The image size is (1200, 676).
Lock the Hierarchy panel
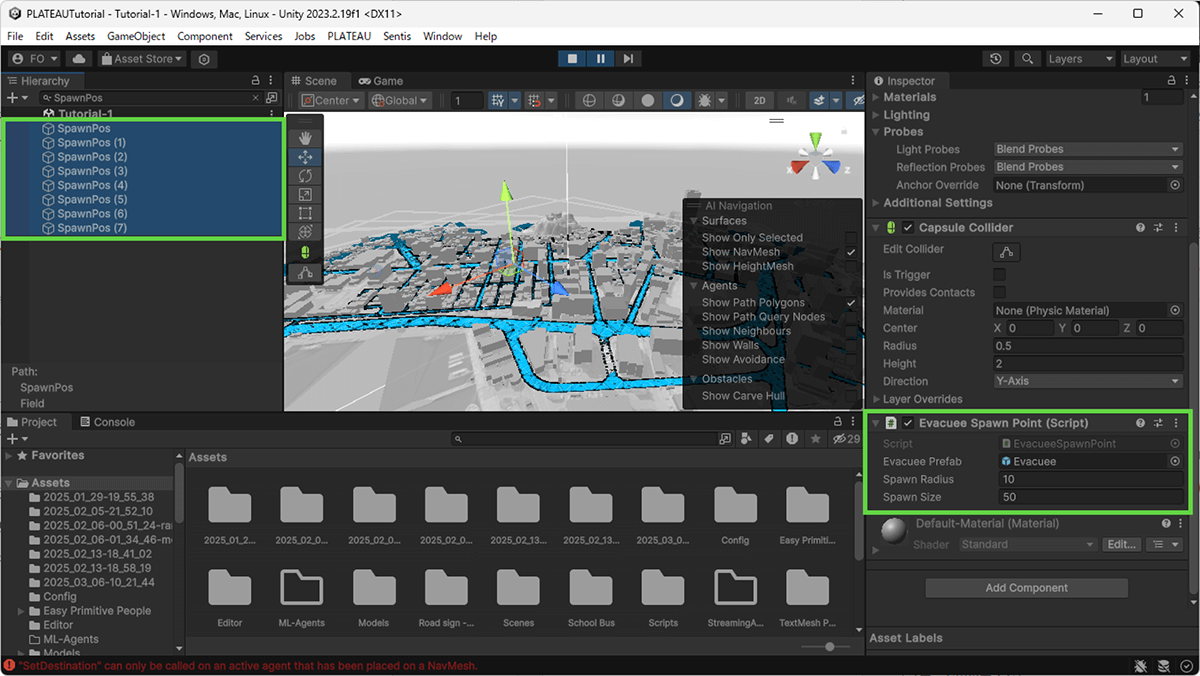pyautogui.click(x=255, y=81)
